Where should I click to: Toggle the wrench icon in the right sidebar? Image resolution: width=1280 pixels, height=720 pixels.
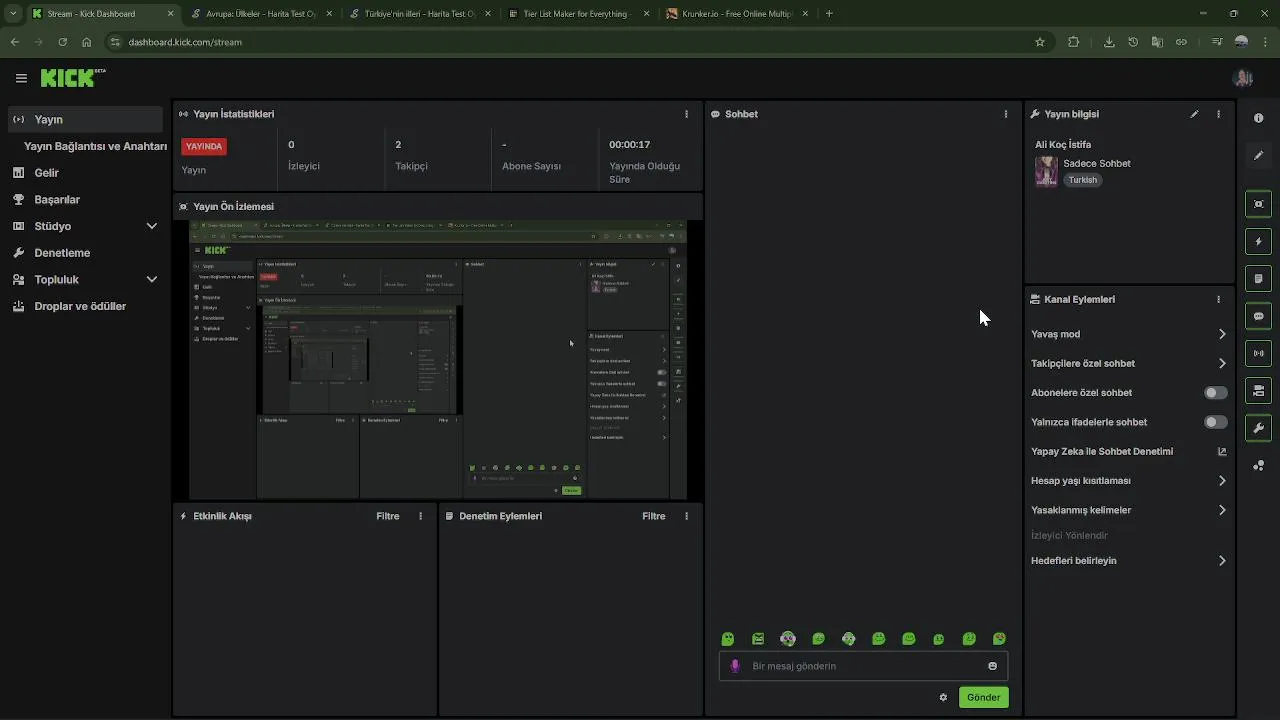pyautogui.click(x=1258, y=428)
